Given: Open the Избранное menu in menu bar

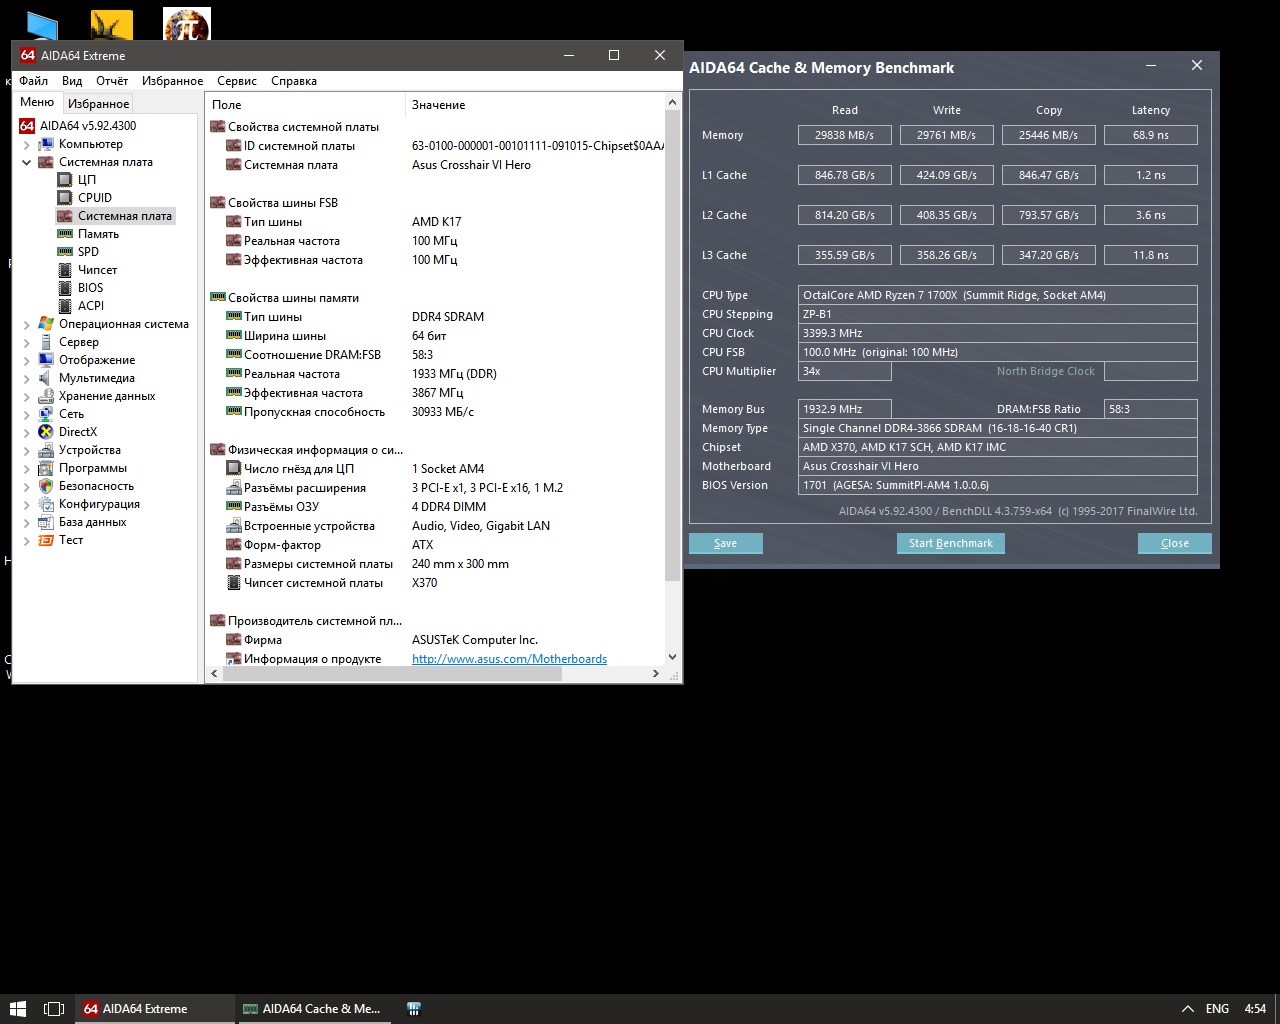Looking at the screenshot, I should point(172,81).
